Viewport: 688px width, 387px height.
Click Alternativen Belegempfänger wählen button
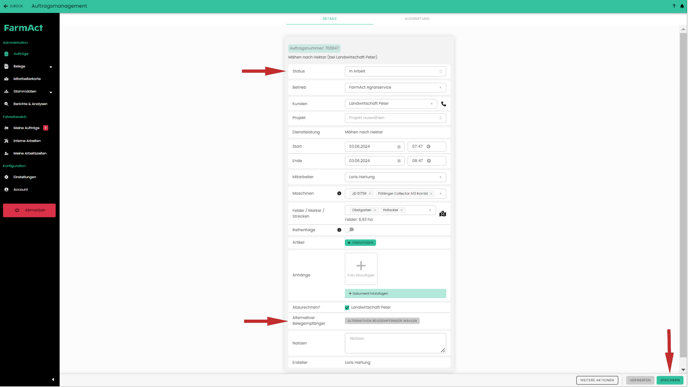pos(382,321)
